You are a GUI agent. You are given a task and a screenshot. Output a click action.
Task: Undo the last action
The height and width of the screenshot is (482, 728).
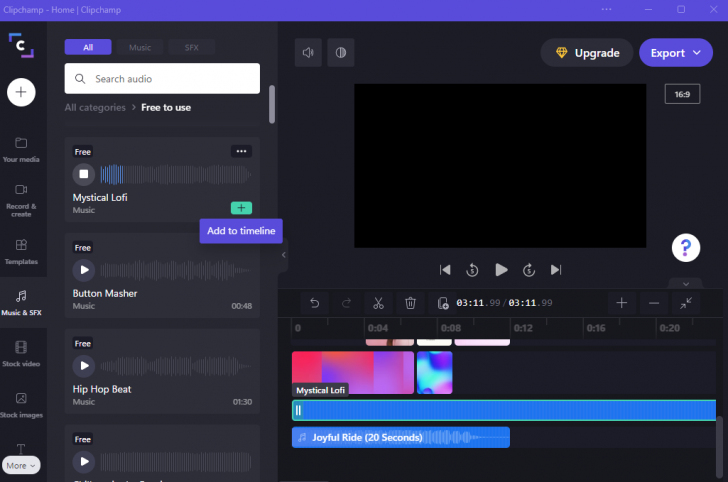click(x=314, y=303)
